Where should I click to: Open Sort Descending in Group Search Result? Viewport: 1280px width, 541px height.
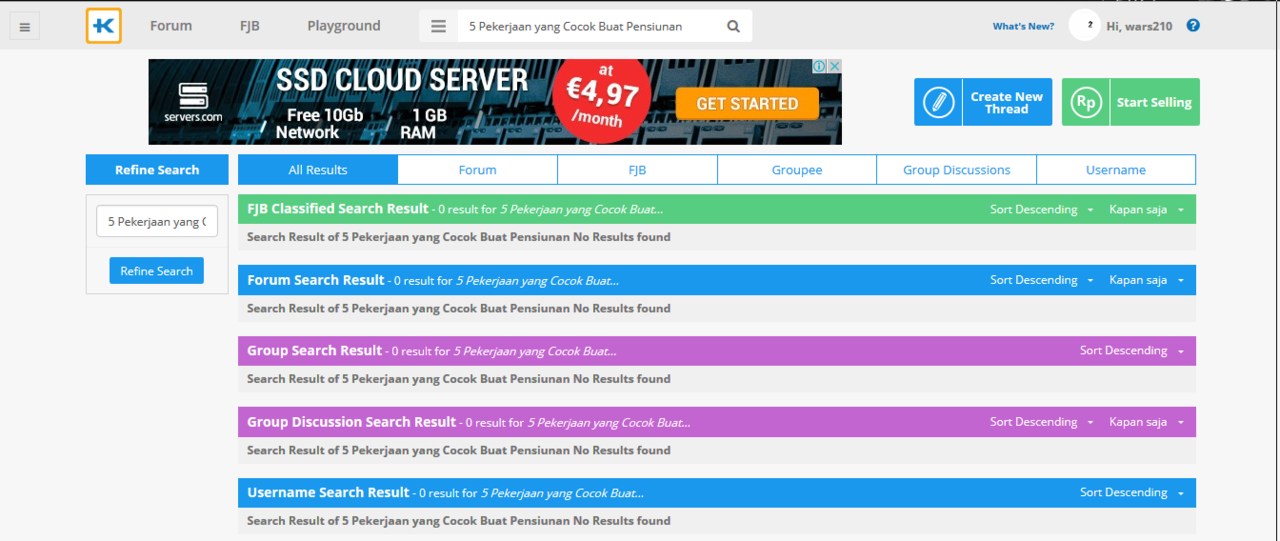click(x=1131, y=351)
